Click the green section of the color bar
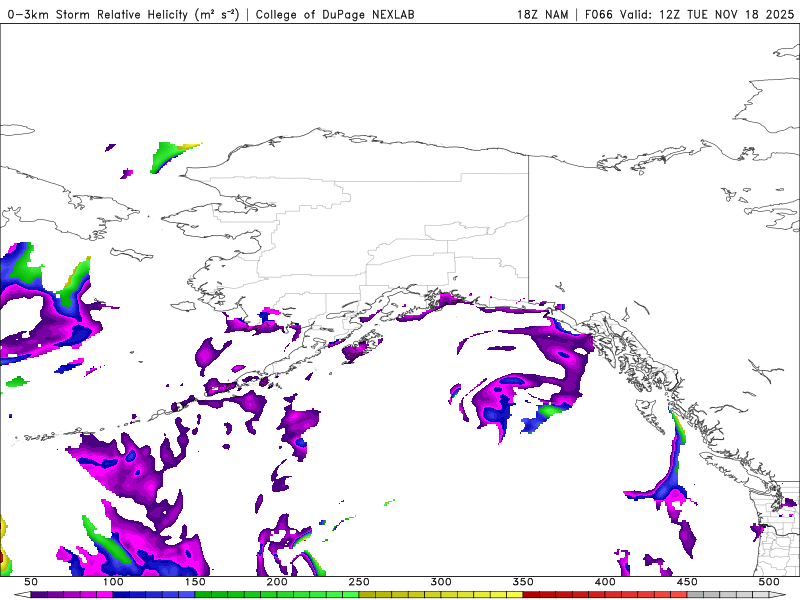 click(277, 595)
